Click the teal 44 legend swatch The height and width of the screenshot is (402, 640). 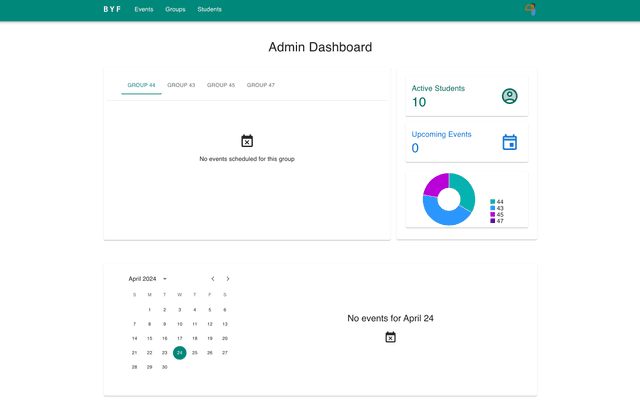tap(493, 202)
